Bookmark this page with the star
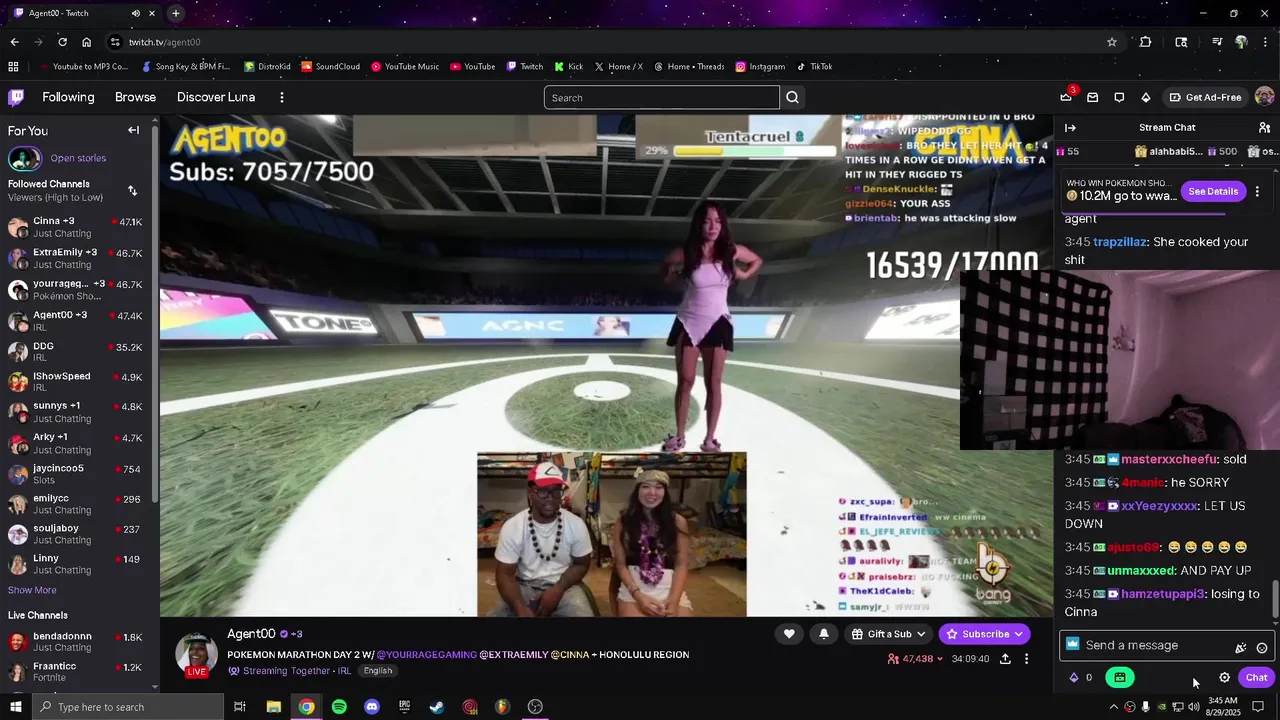This screenshot has width=1280, height=720. tap(1111, 42)
